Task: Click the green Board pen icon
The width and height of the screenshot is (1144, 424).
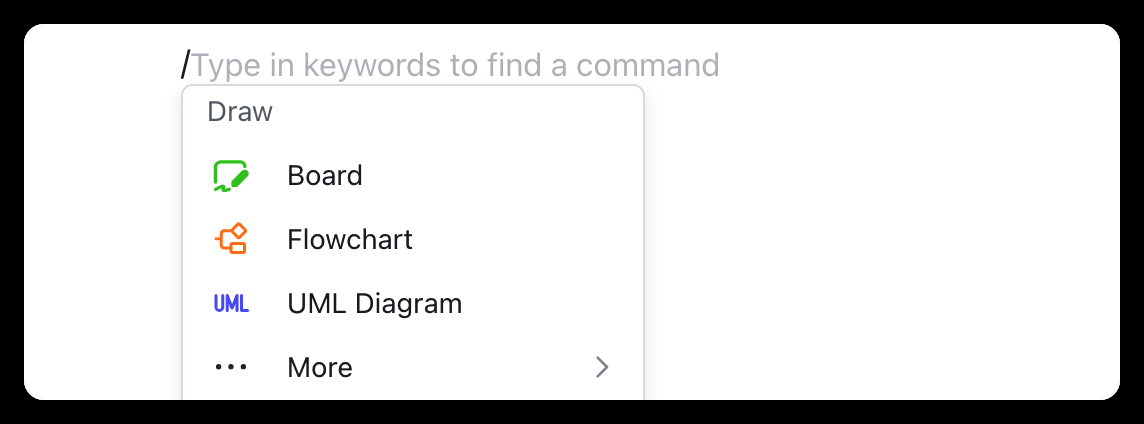Action: coord(231,176)
